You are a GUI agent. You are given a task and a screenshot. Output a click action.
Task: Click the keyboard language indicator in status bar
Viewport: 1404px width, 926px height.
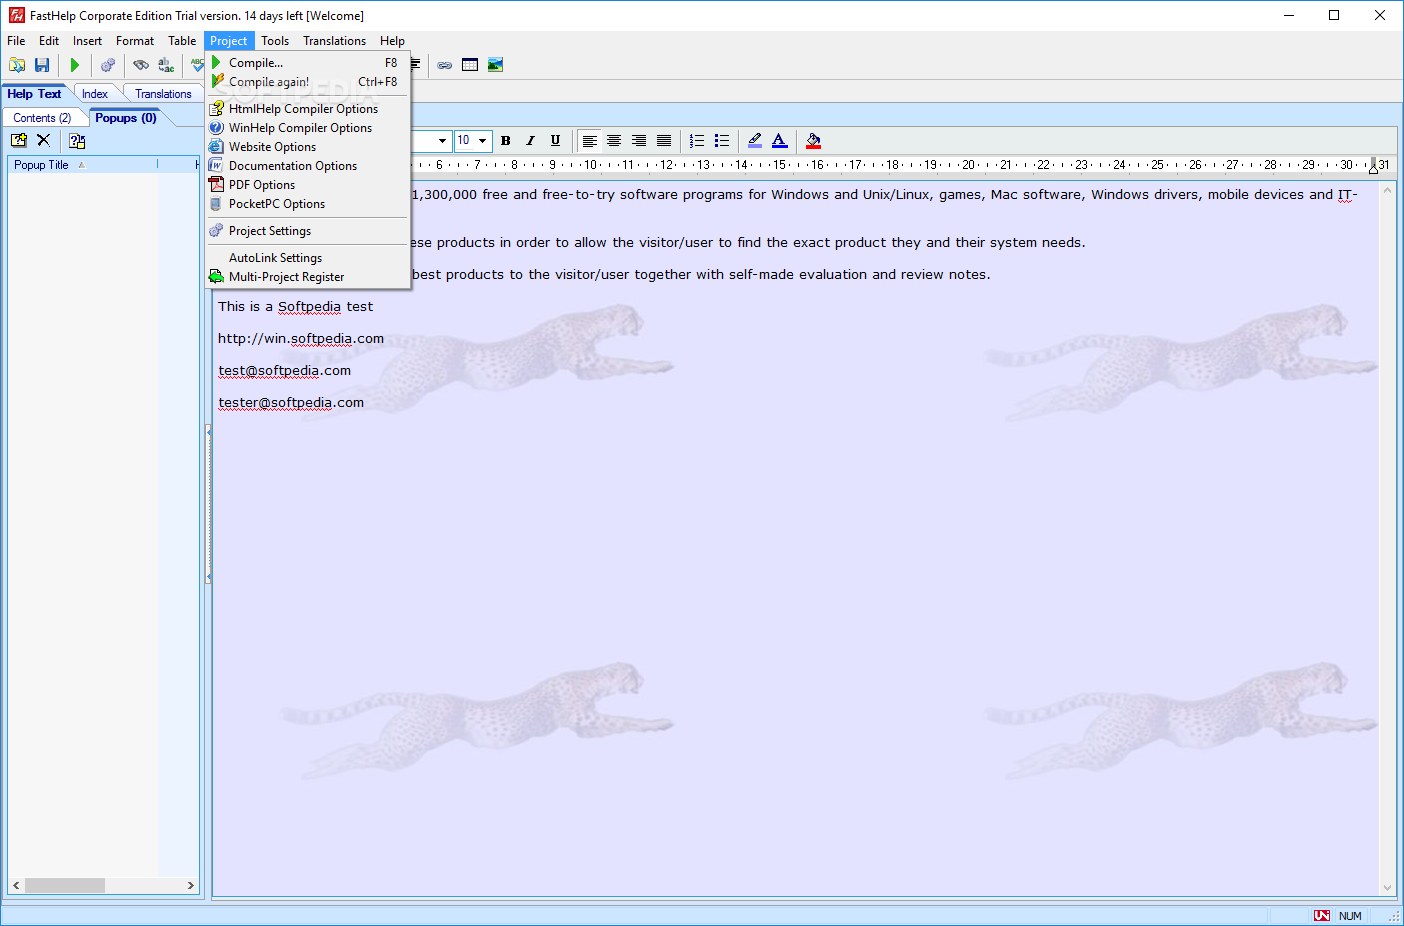pos(1322,916)
